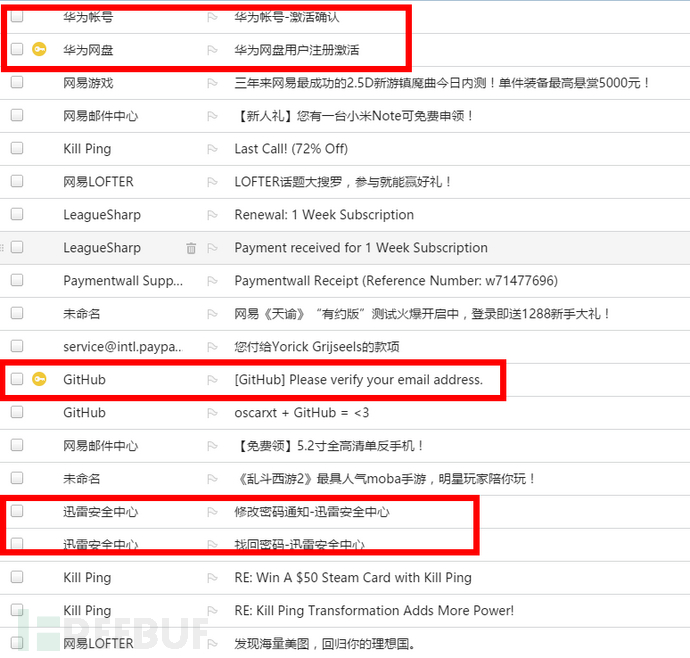Viewport: 690px width, 658px height.
Task: Click sender Paymentwall Supp...
Action: tap(123, 281)
